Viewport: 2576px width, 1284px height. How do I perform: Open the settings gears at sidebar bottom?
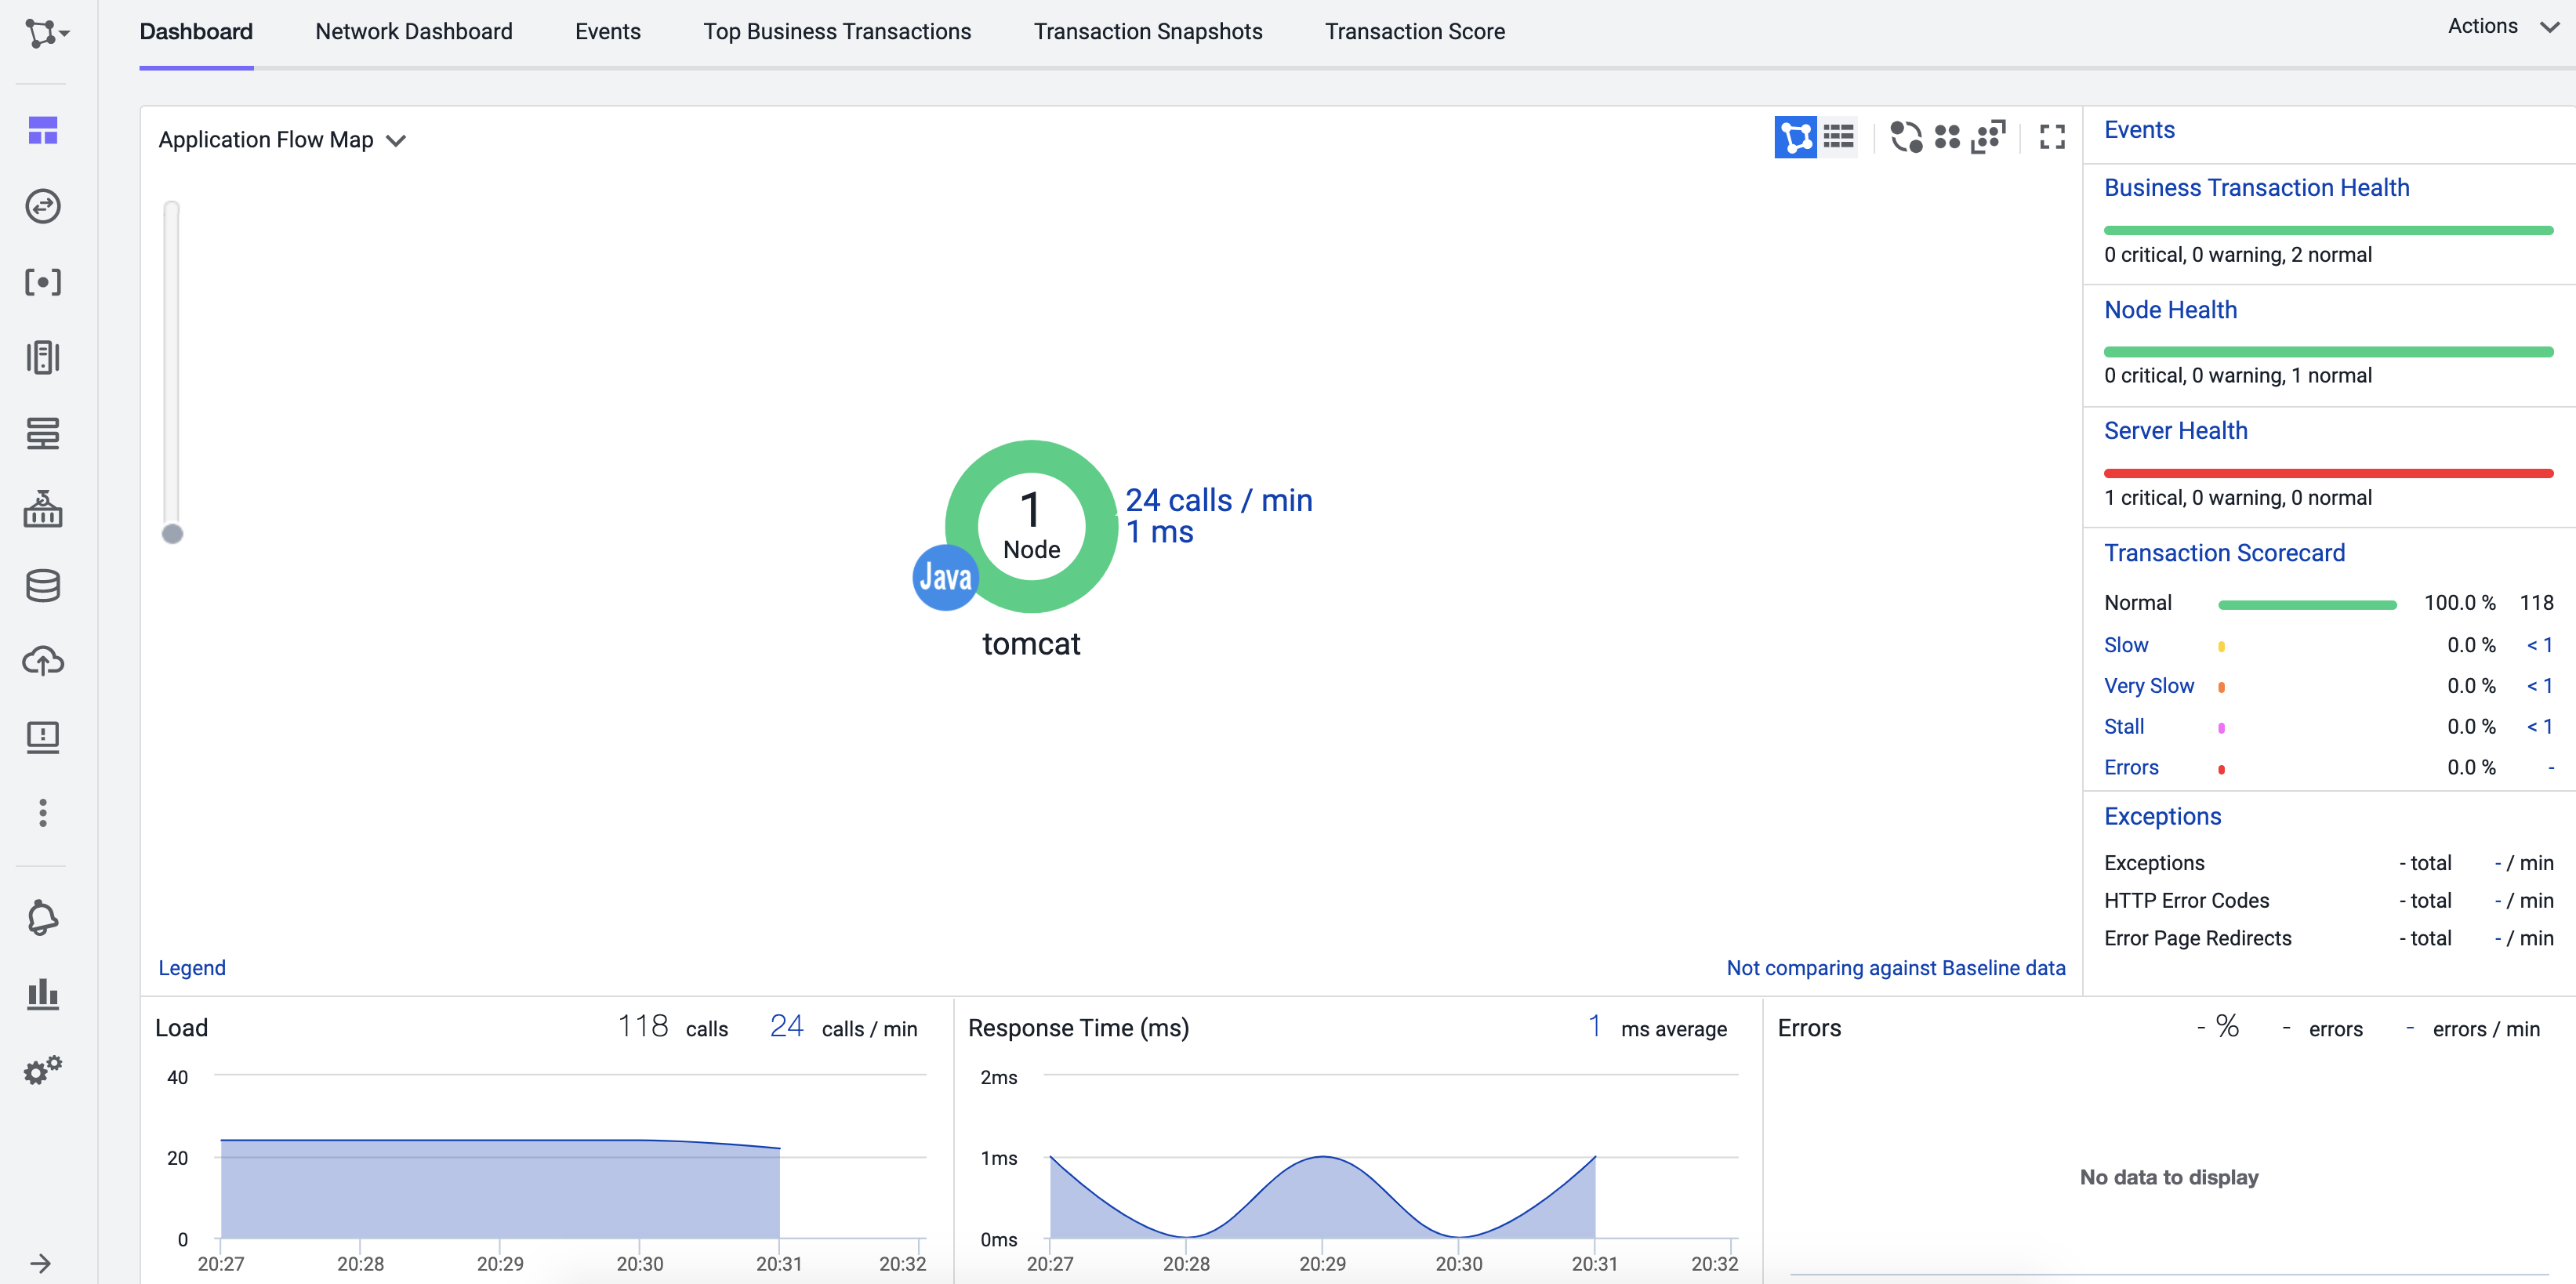point(43,1070)
